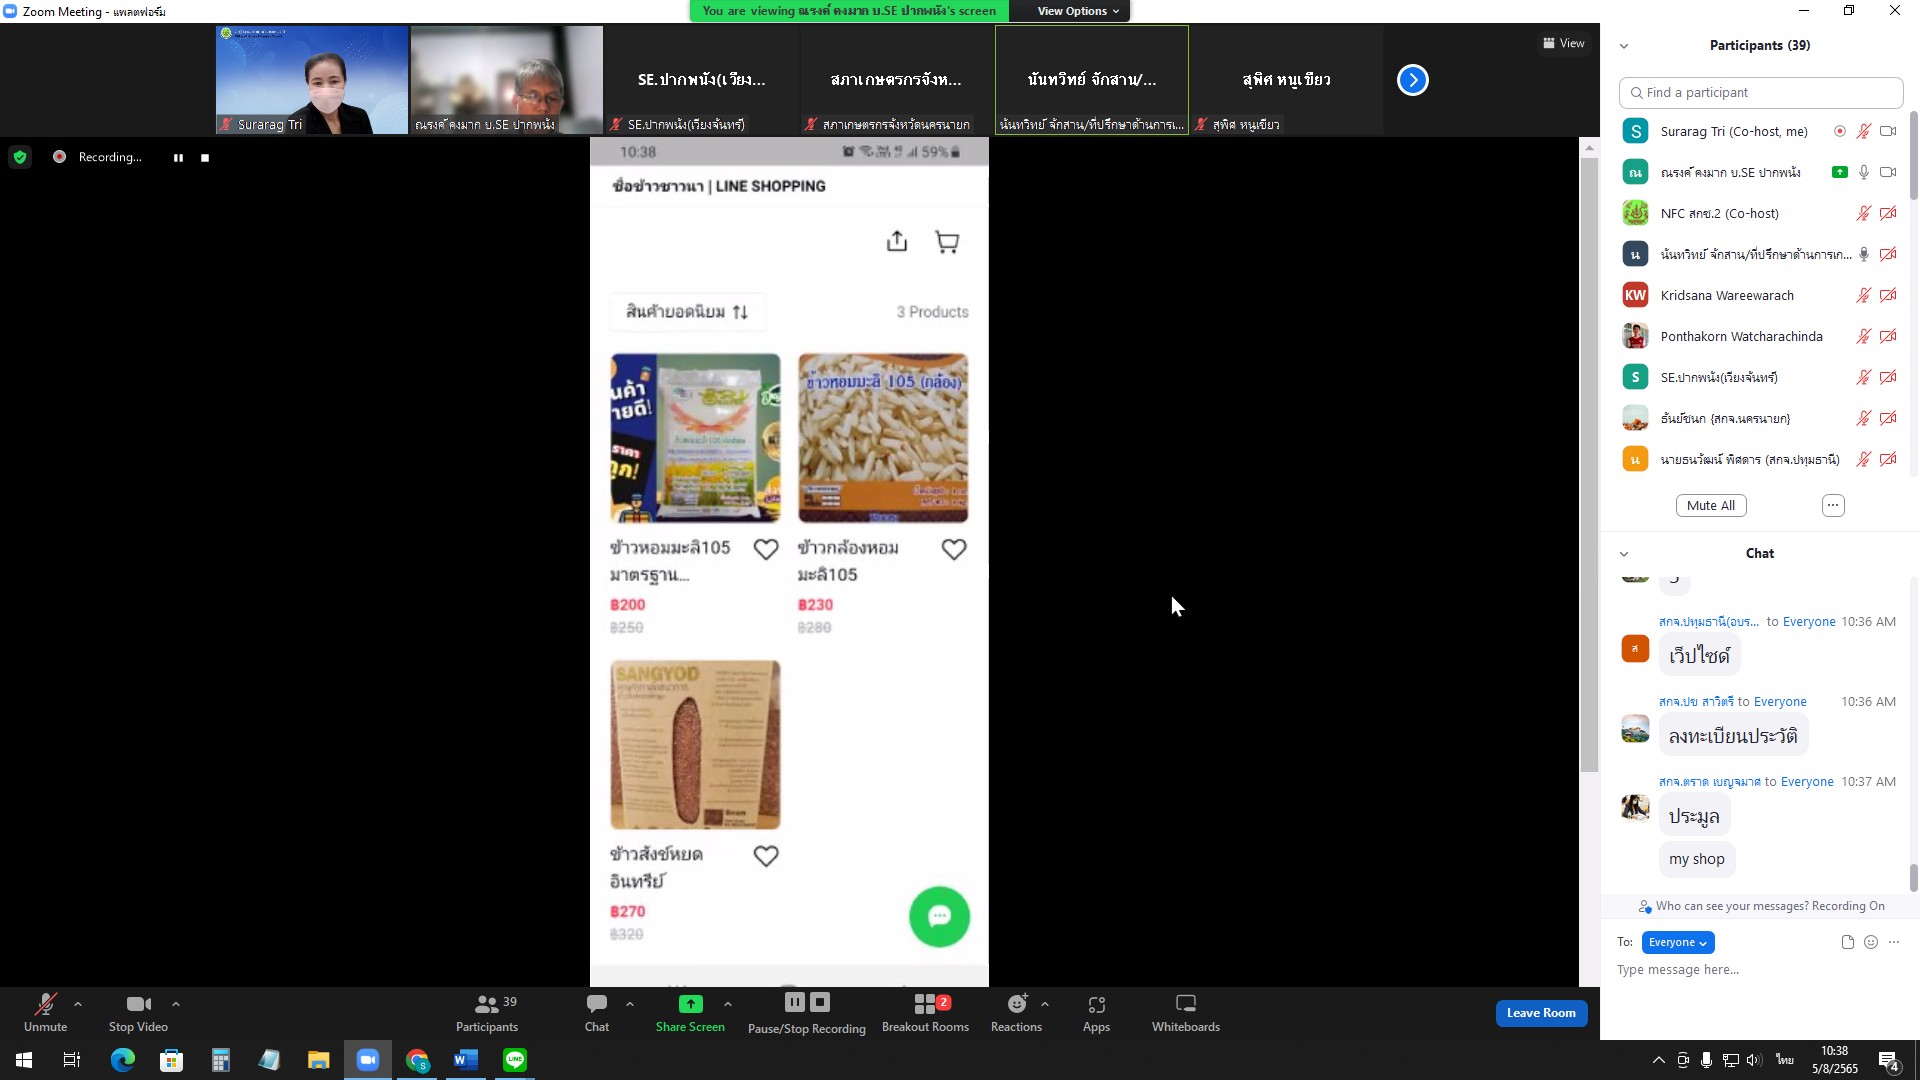Viewport: 1920px width, 1080px height.
Task: Collapse the Participants panel chevron
Action: 1624,46
